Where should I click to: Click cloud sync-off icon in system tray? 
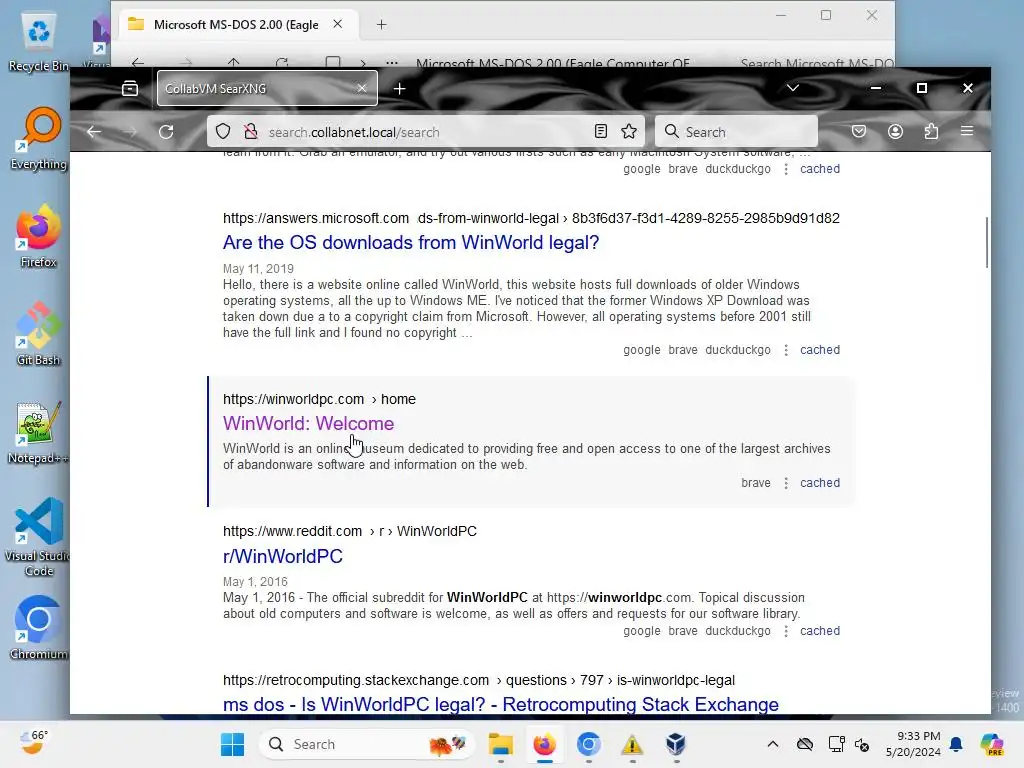tap(805, 744)
